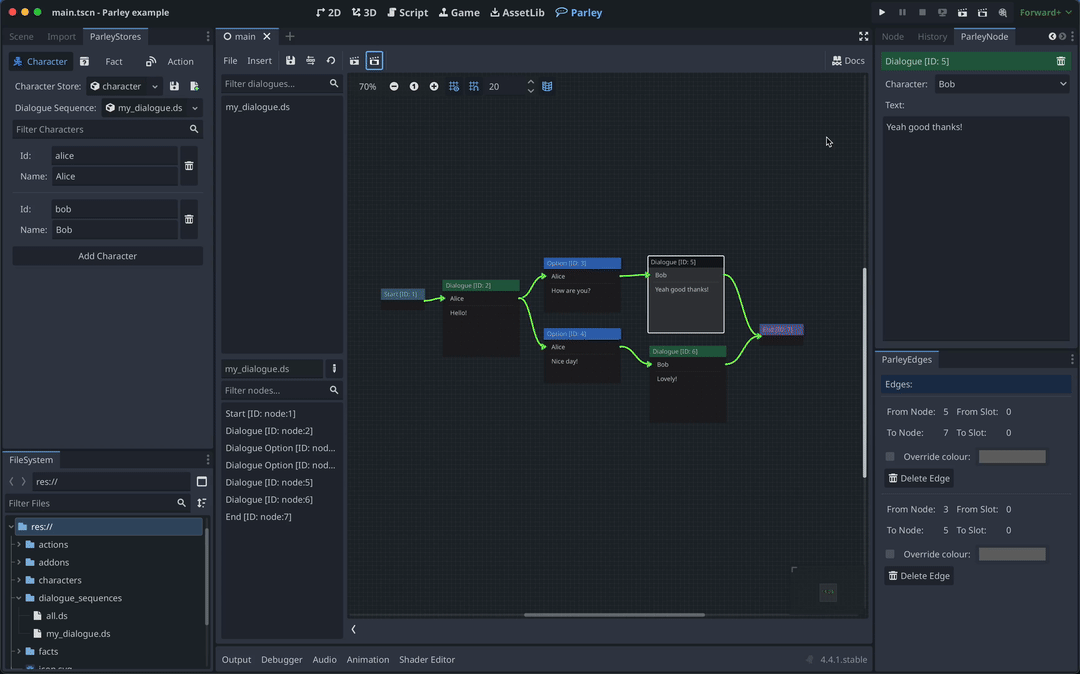The image size is (1080, 674).
Task: Open the Character dropdown showing Bob
Action: pos(1002,84)
